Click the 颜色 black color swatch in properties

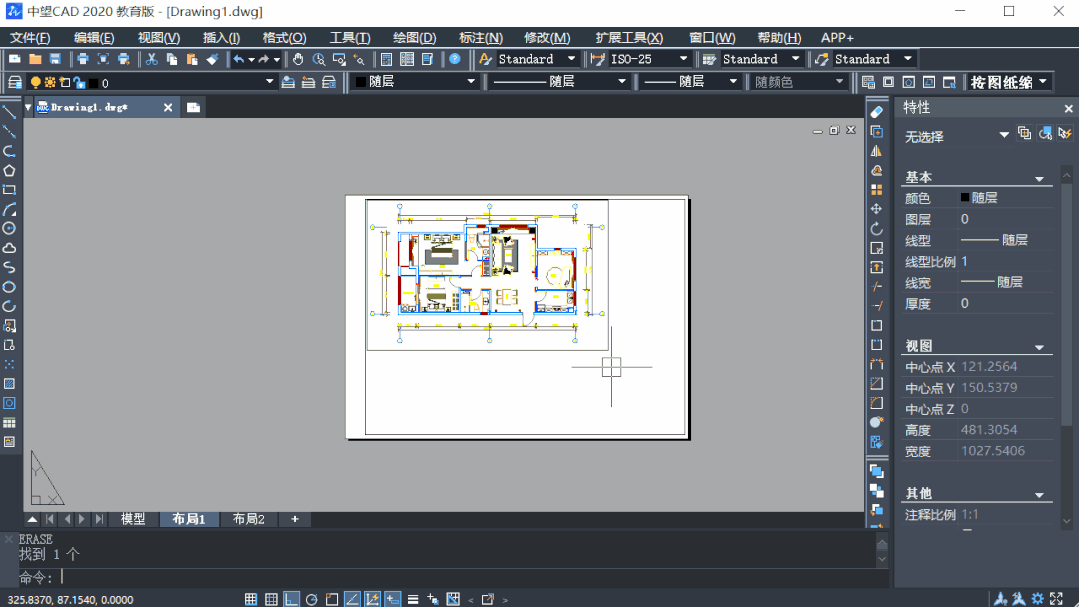click(965, 198)
